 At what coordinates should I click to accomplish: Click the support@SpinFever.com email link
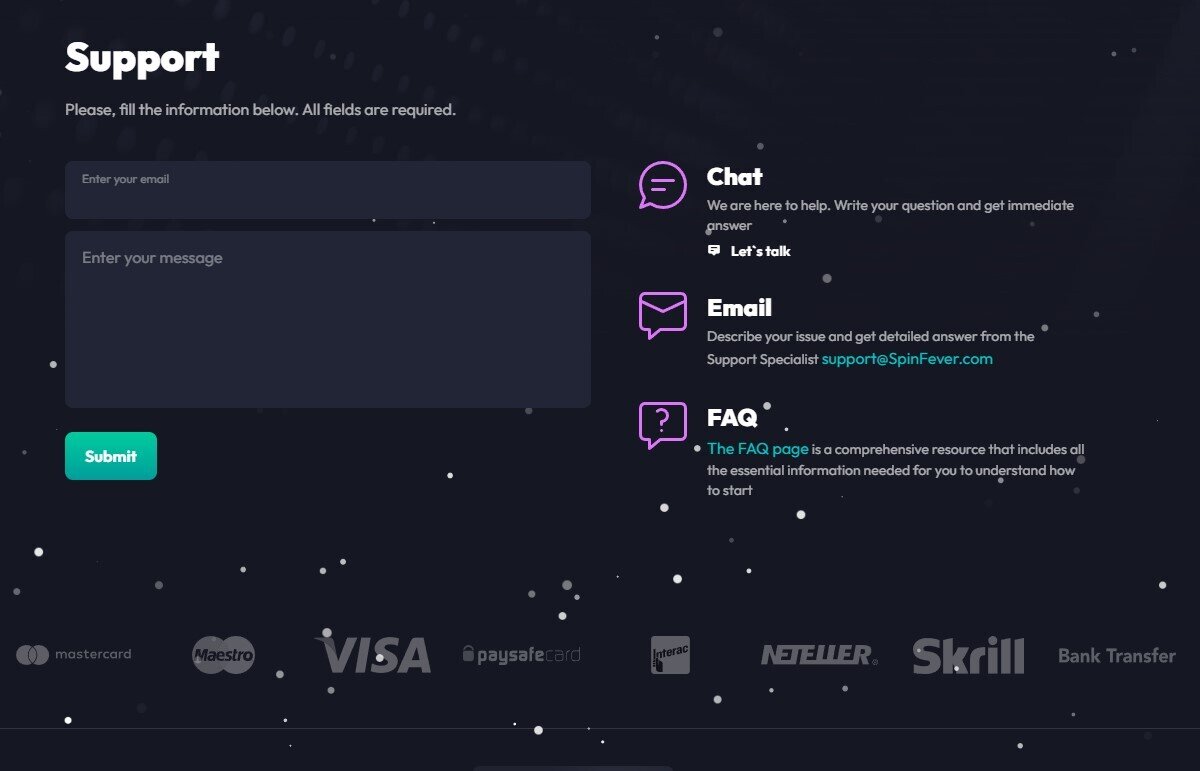pyautogui.click(x=907, y=359)
